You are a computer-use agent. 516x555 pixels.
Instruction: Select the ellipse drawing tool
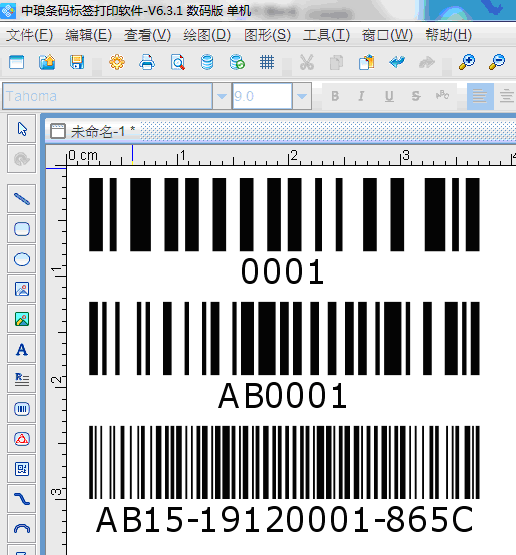coord(22,259)
